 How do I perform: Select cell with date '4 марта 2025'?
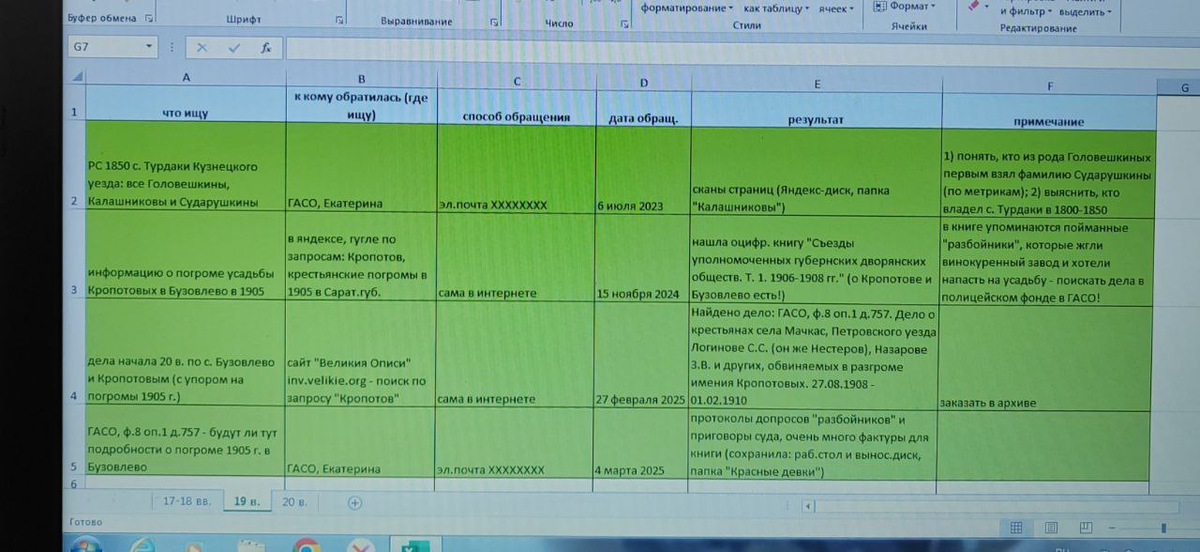[x=642, y=444]
